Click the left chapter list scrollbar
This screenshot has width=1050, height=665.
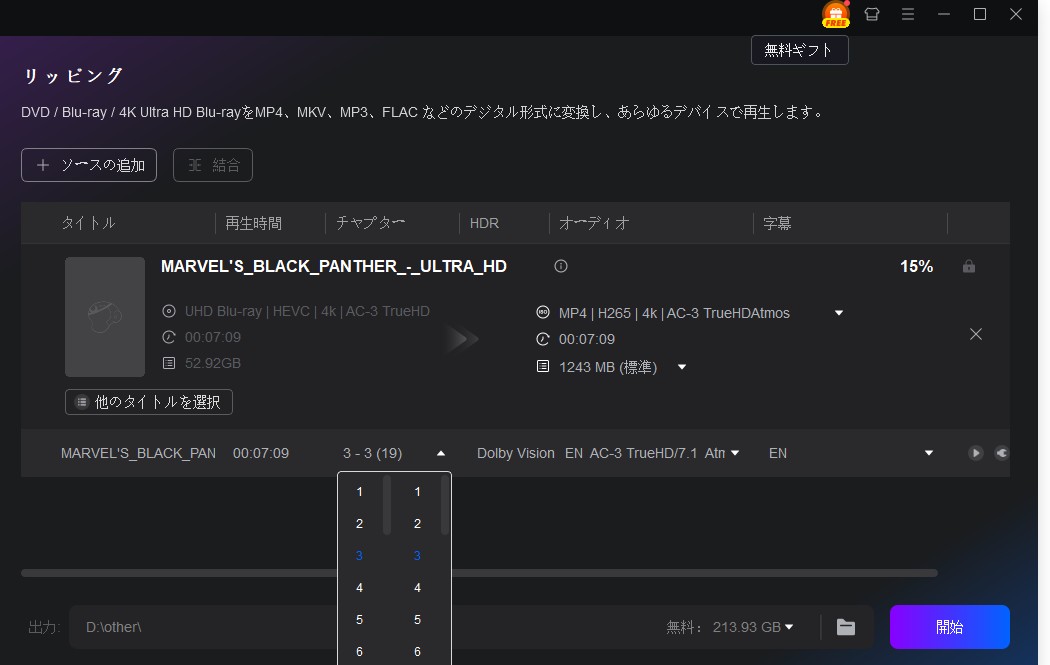(x=386, y=505)
